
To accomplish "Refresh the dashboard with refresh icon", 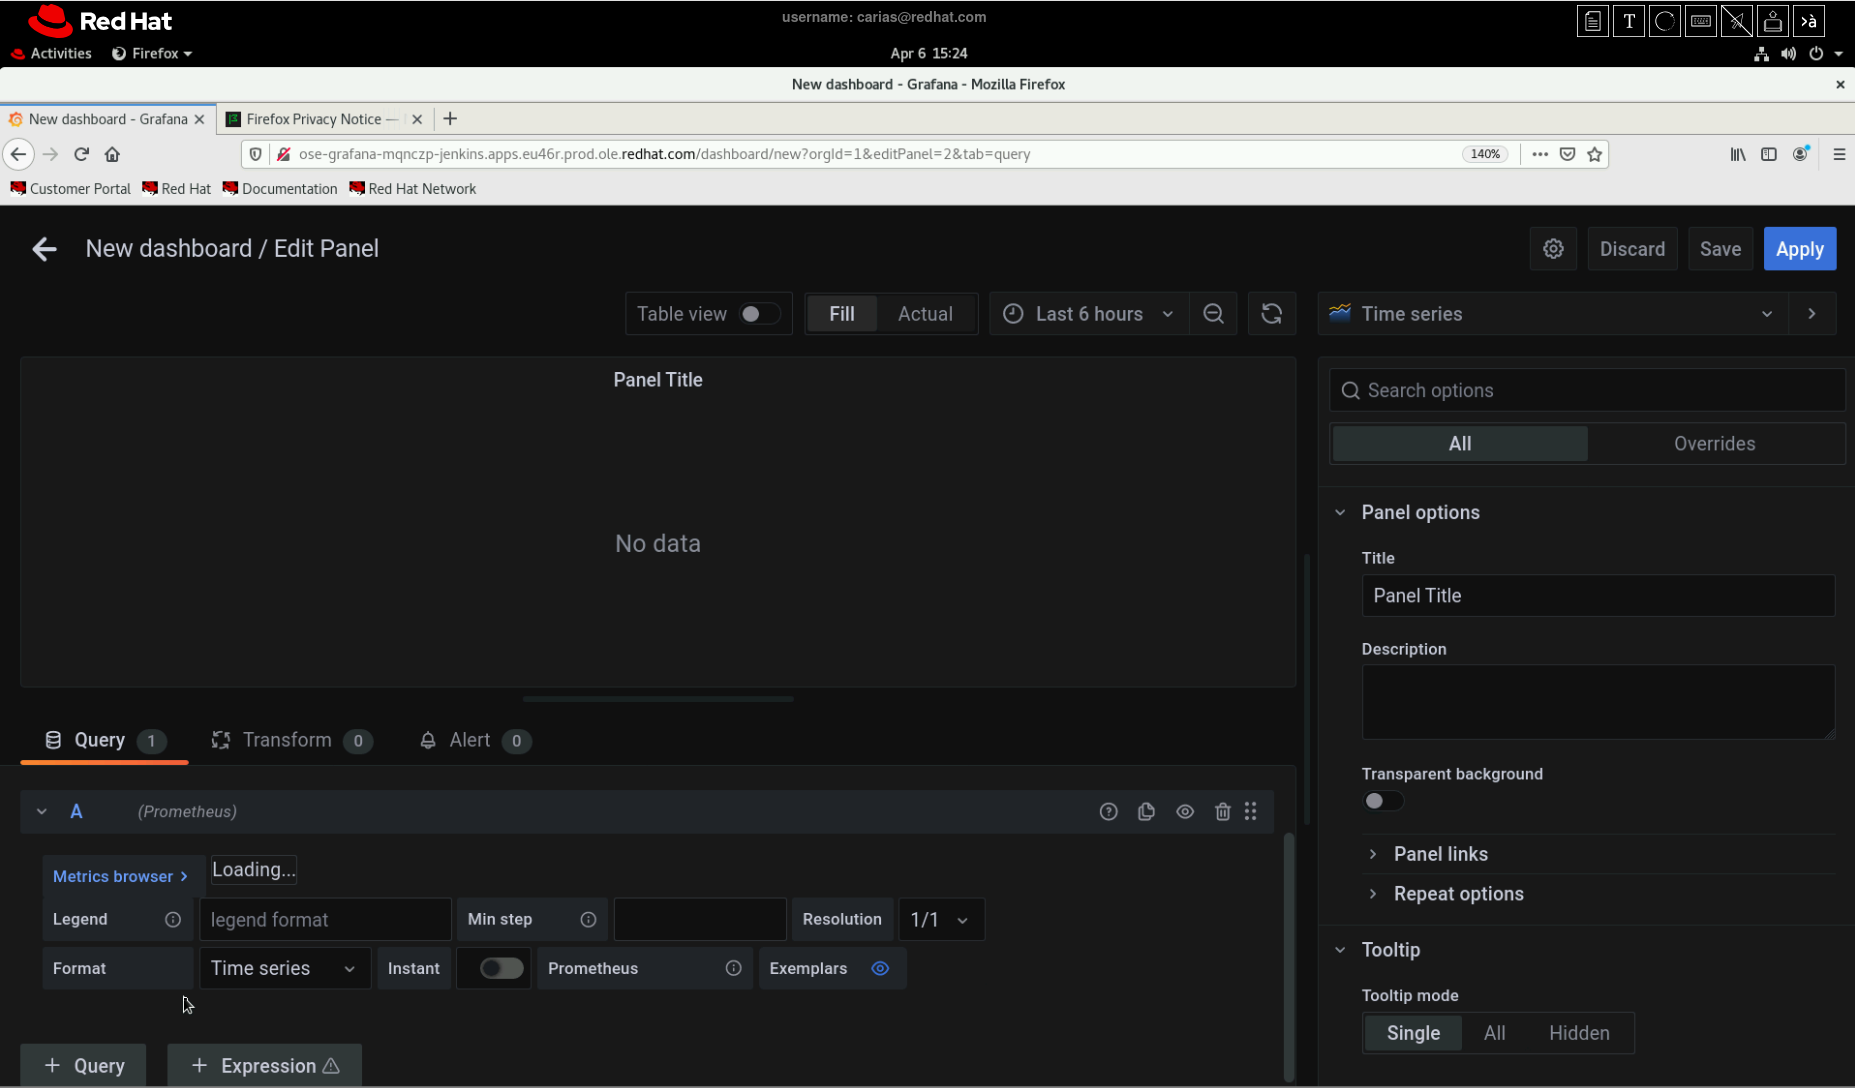I will coord(1271,314).
